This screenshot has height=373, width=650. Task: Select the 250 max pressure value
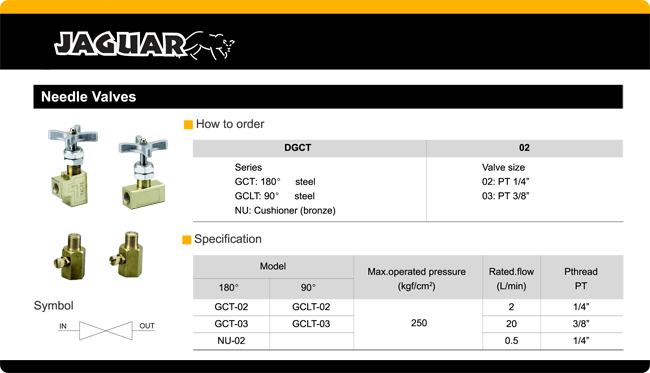tap(419, 323)
